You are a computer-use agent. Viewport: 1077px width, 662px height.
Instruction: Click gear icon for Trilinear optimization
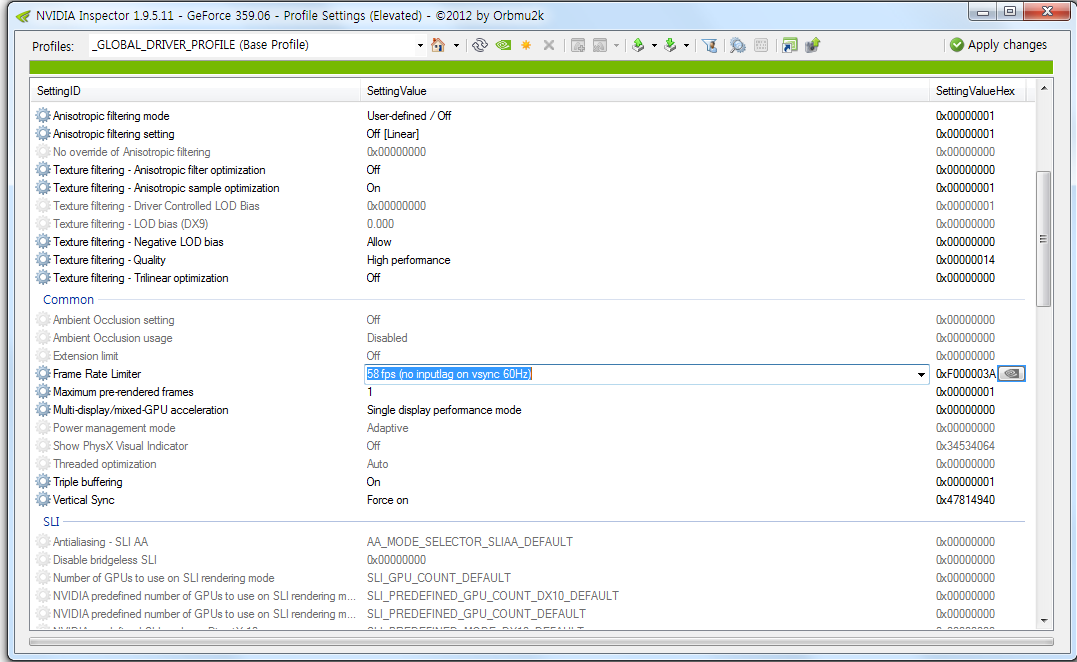click(x=43, y=277)
